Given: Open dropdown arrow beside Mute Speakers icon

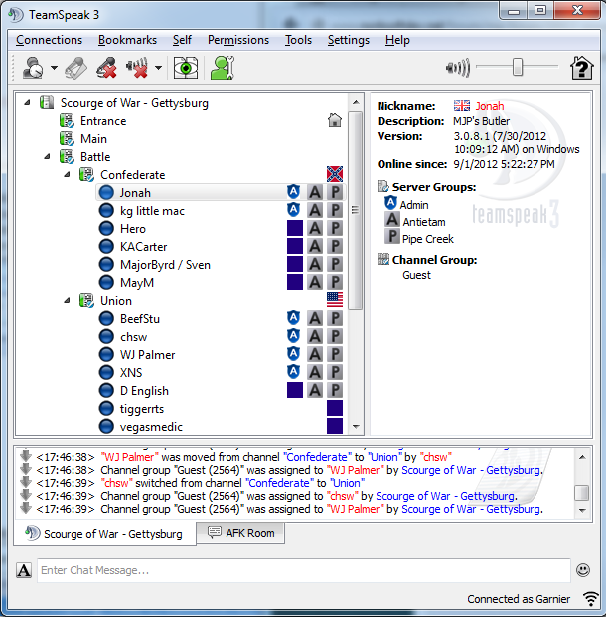Looking at the screenshot, I should pyautogui.click(x=158, y=68).
